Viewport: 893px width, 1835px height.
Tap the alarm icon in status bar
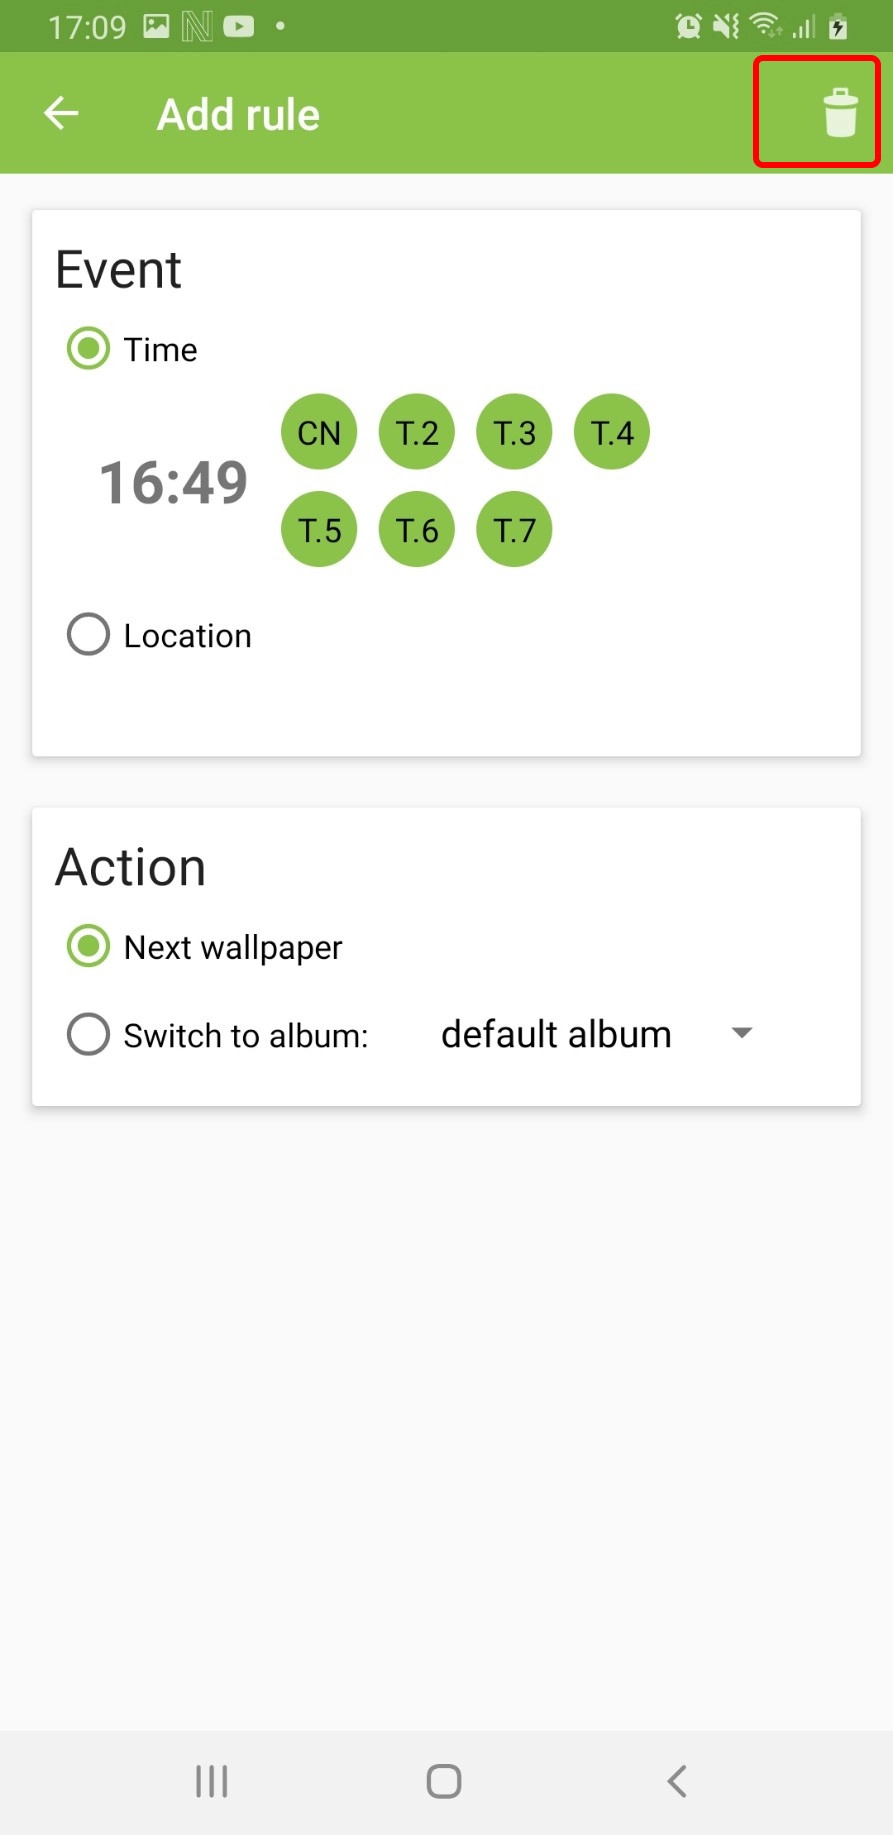(688, 26)
